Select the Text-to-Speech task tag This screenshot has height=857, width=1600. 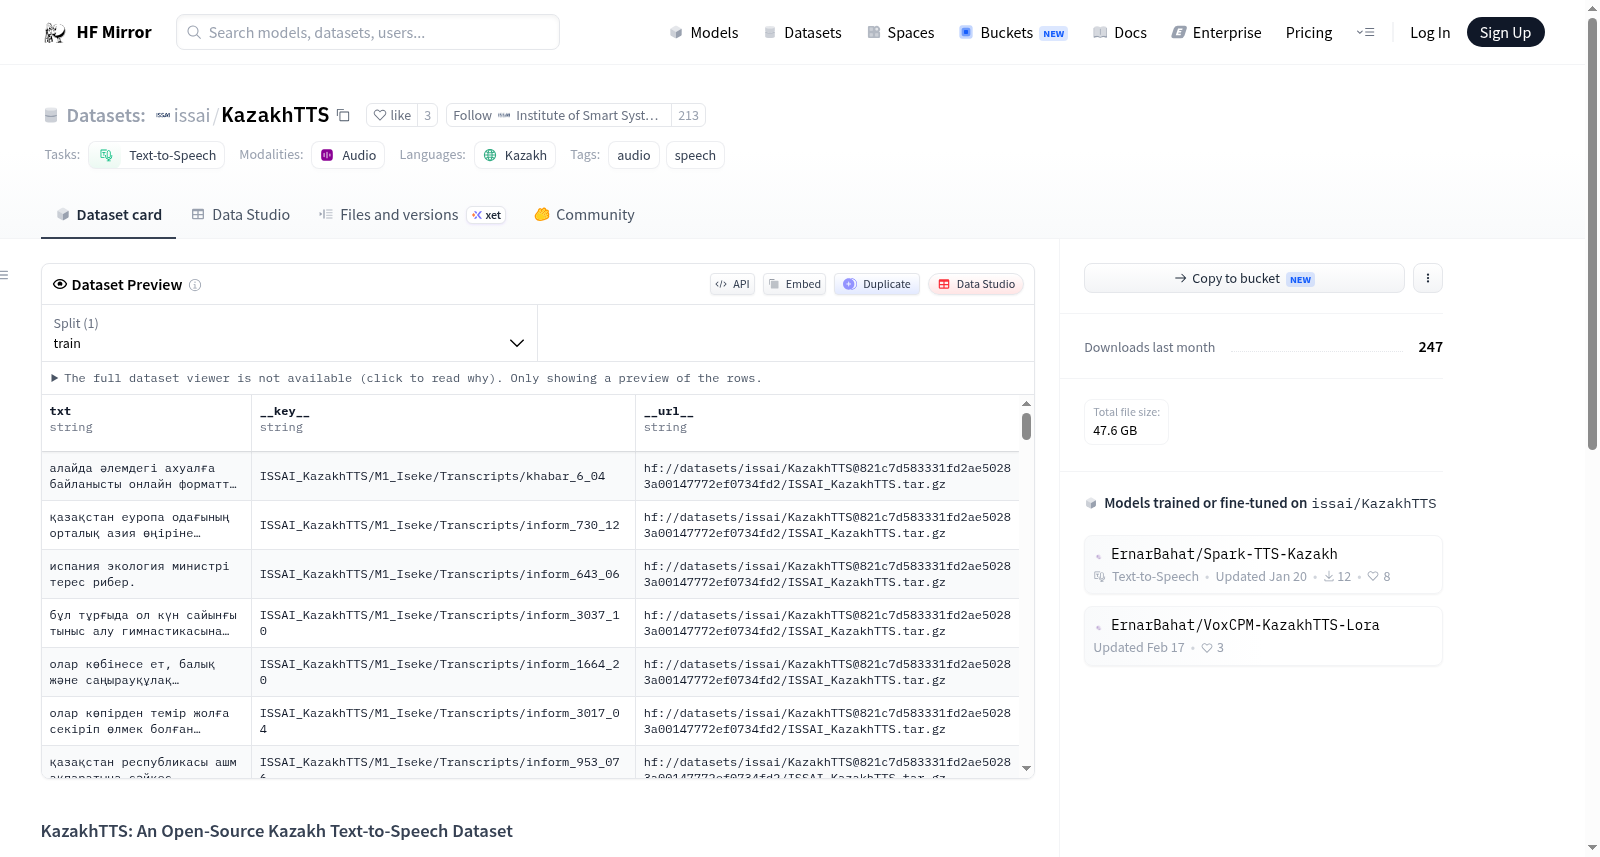(157, 155)
